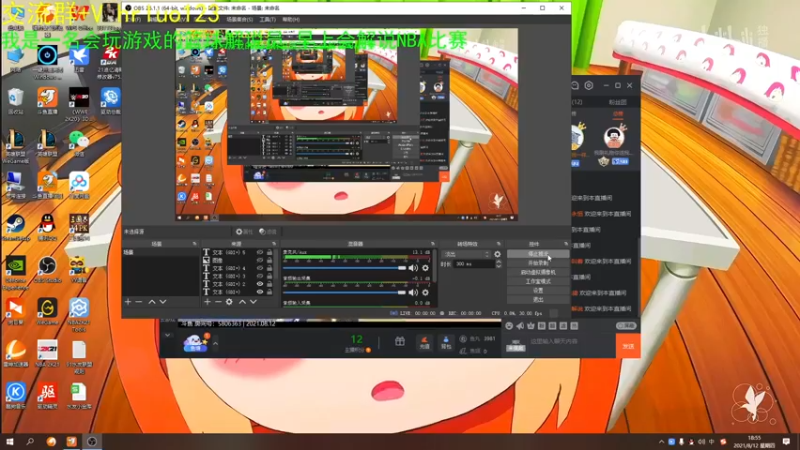The width and height of the screenshot is (800, 450).
Task: Pop out the 转场特效 dock panel
Action: (x=498, y=244)
